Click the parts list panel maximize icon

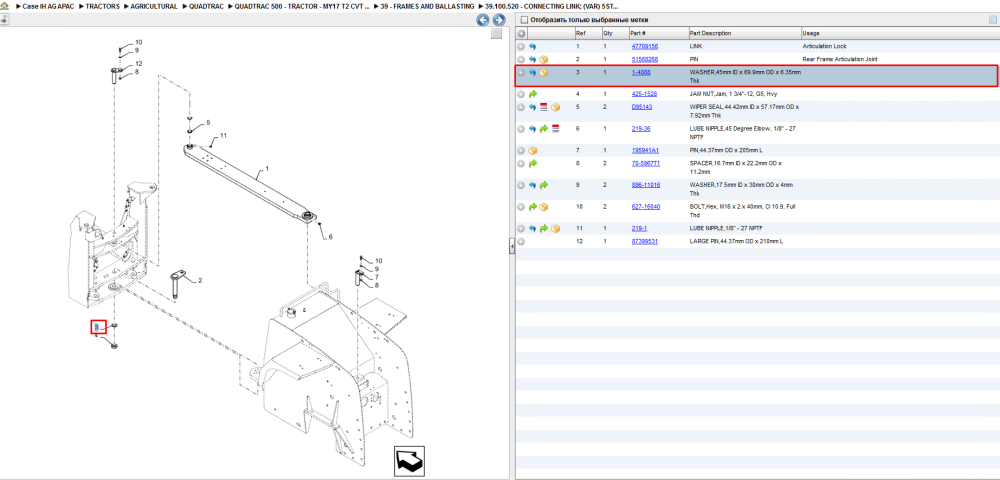click(x=992, y=20)
